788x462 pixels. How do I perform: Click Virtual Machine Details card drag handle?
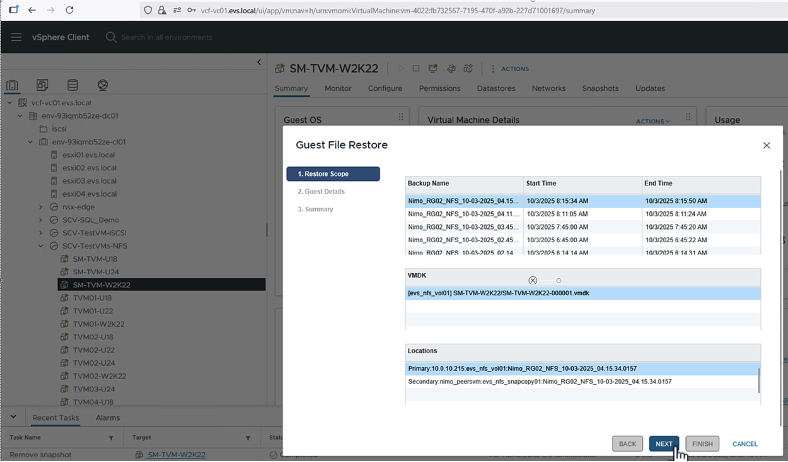point(687,117)
